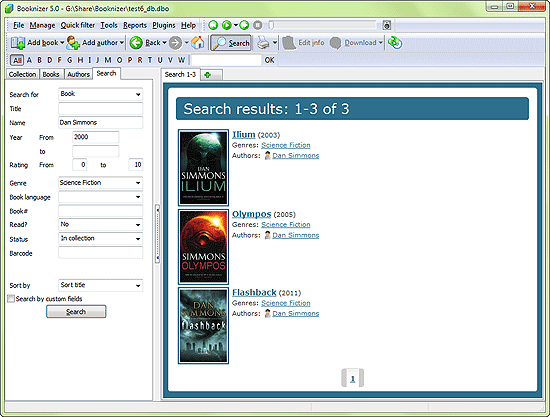This screenshot has width=550, height=417.
Task: Click Dan Simmons author icon under Olympos
Action: coord(267,235)
